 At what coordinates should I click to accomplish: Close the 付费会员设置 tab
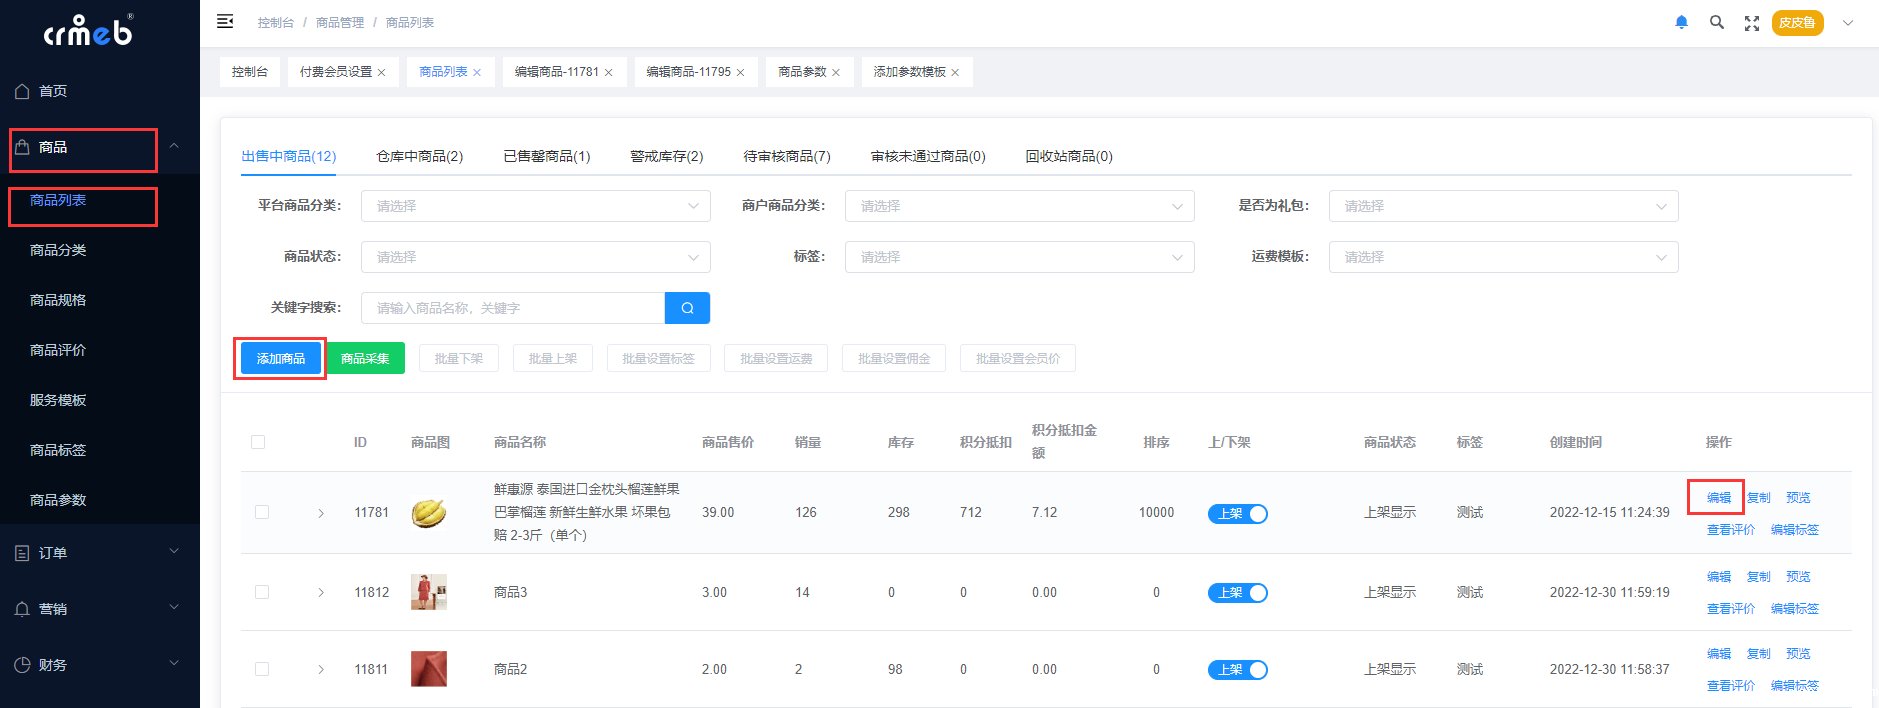tap(381, 73)
